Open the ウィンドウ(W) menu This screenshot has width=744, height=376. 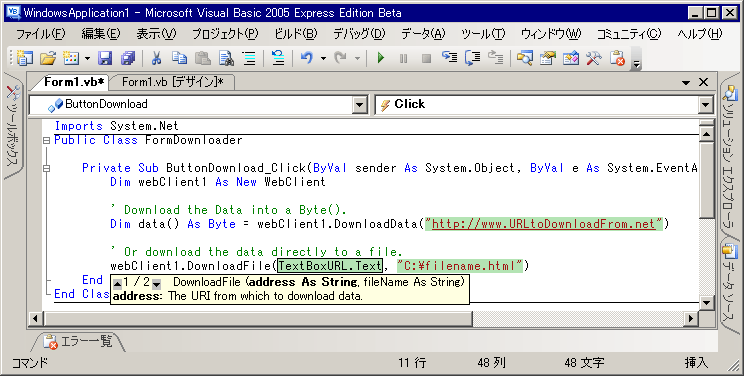[550, 34]
